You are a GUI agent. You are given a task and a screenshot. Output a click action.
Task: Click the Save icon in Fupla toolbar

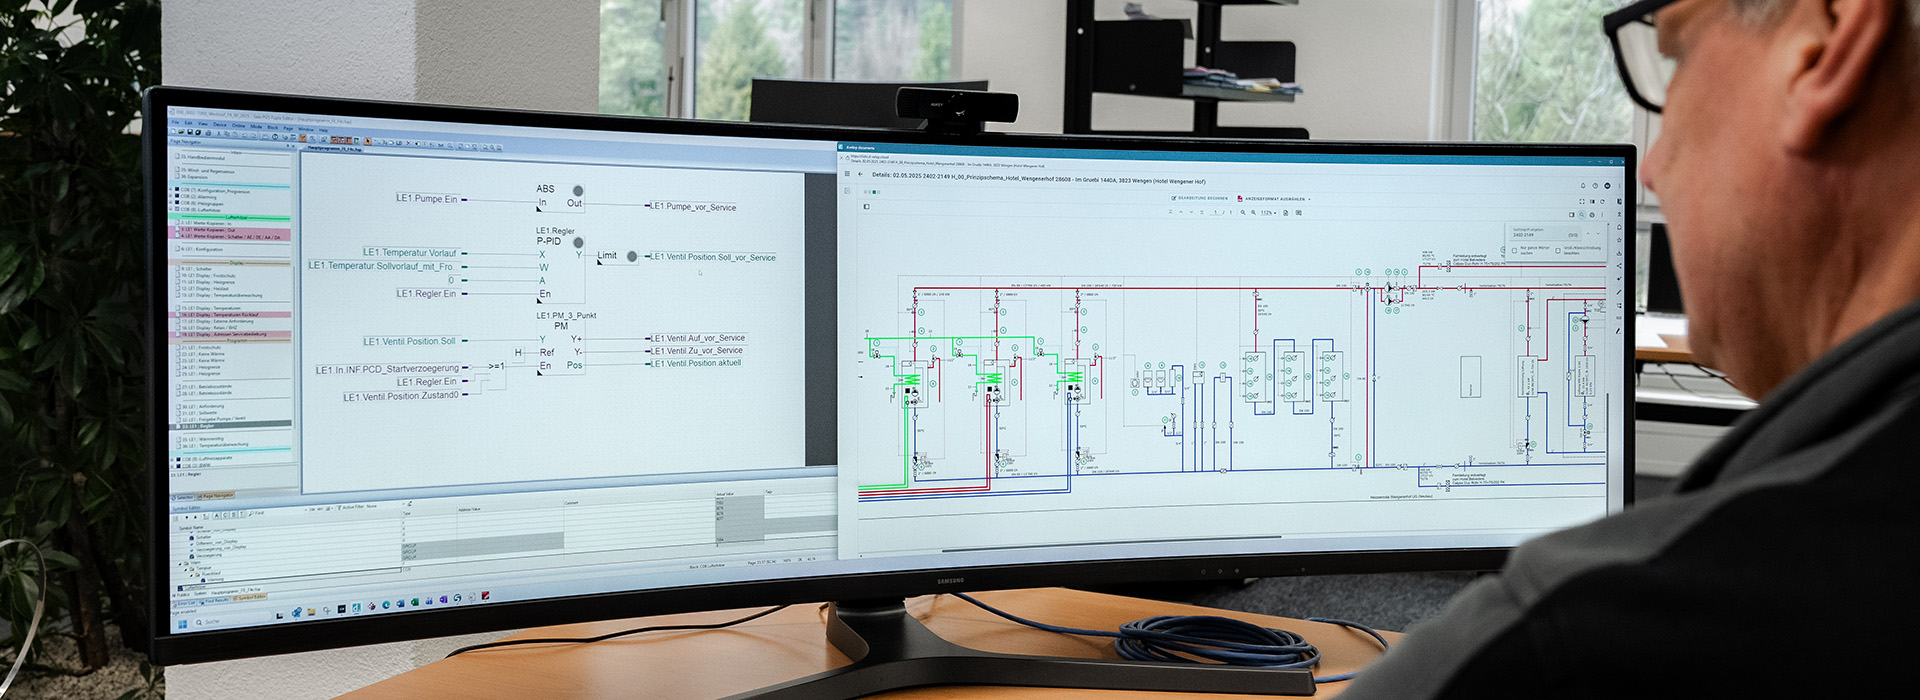tap(190, 132)
